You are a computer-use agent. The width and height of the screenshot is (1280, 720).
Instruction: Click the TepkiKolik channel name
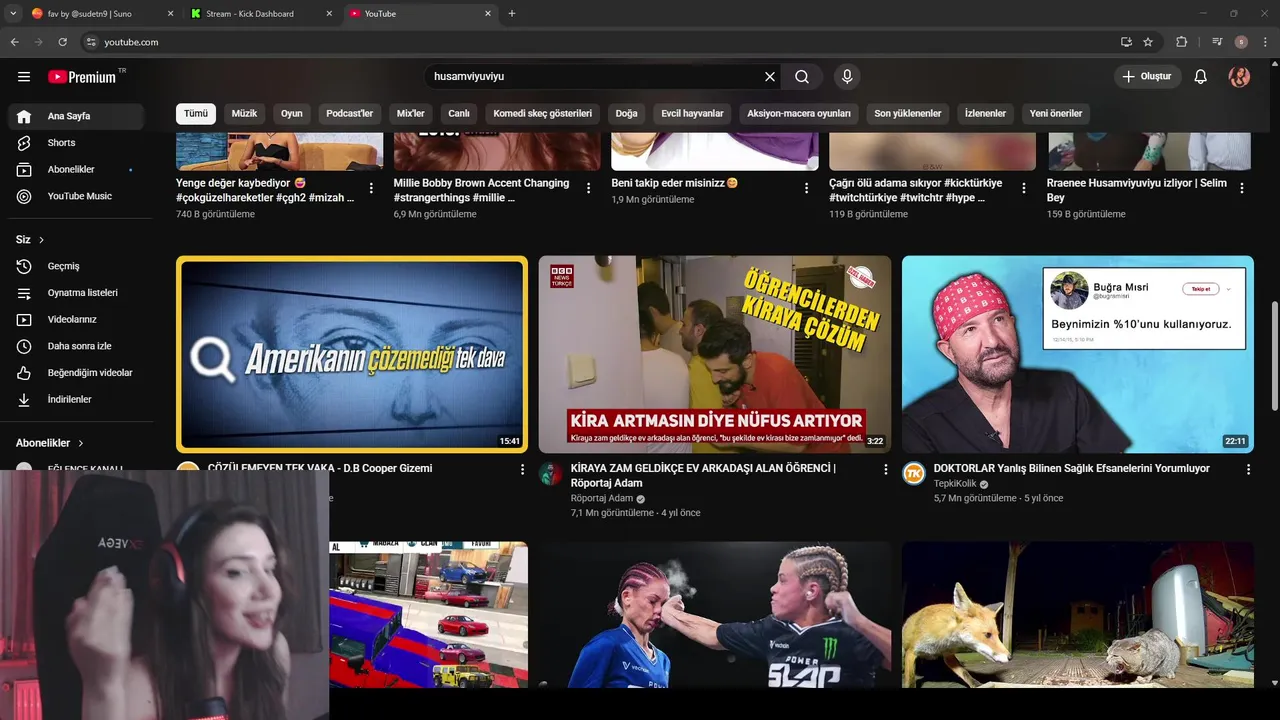coord(955,484)
